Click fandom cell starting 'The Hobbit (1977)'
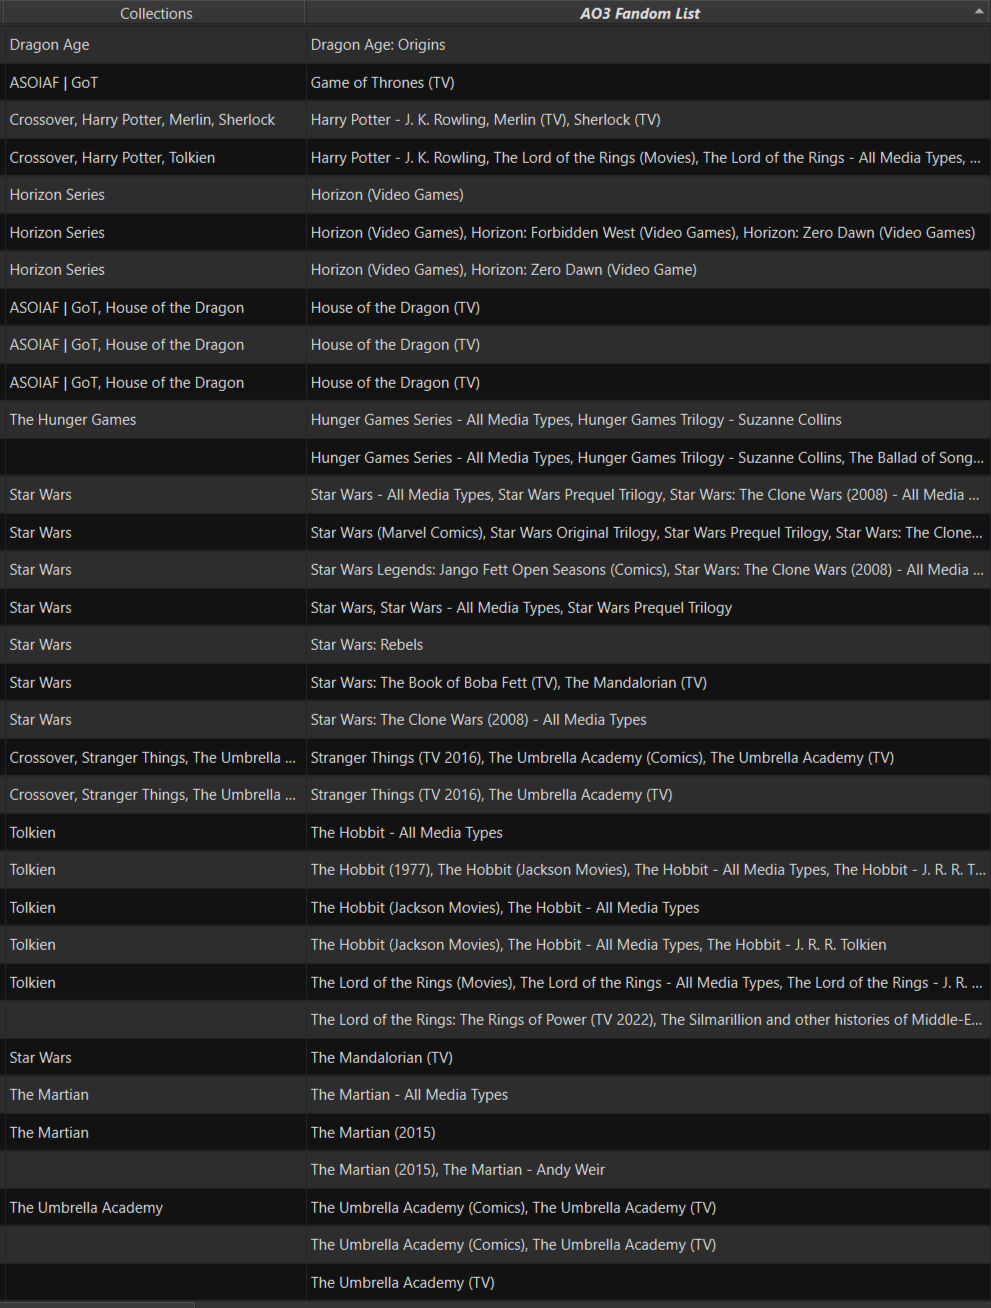 648,870
